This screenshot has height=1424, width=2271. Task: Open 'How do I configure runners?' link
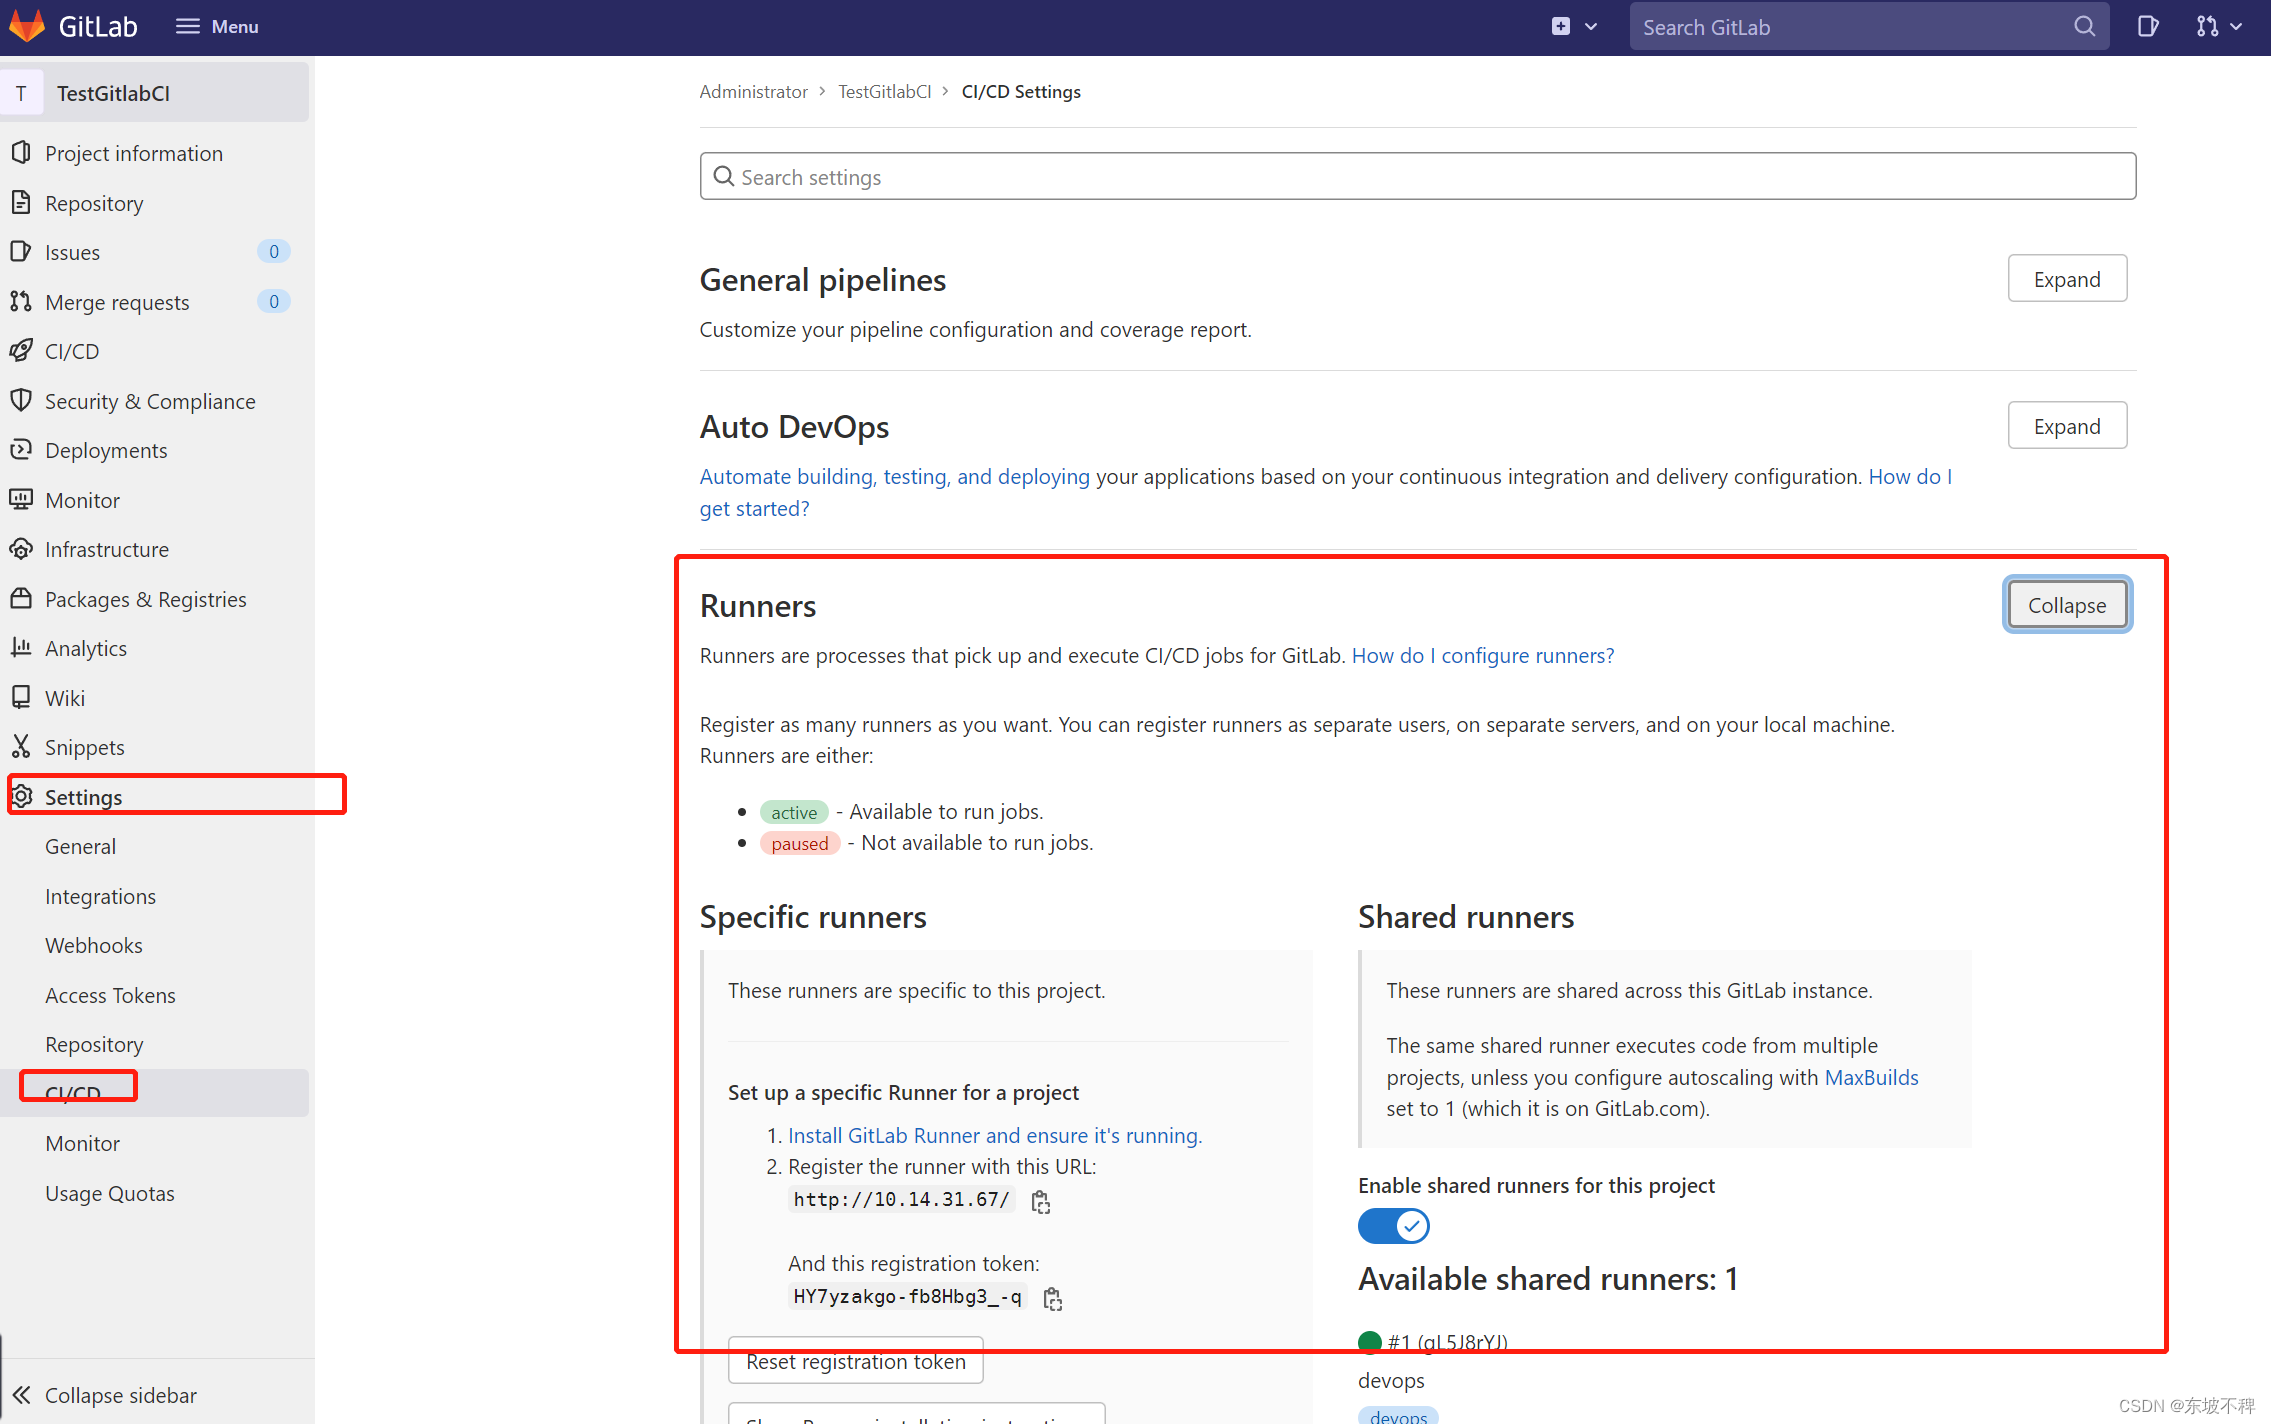(x=1483, y=655)
